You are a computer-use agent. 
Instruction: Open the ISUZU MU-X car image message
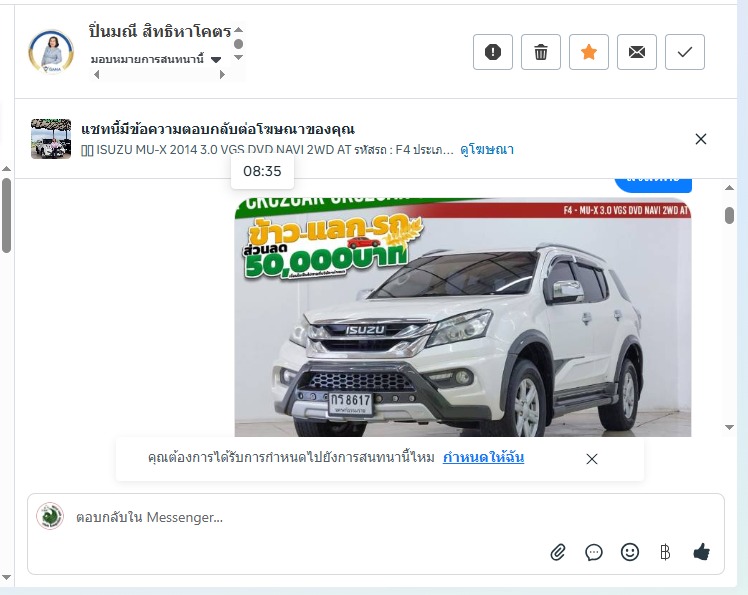[x=463, y=317]
